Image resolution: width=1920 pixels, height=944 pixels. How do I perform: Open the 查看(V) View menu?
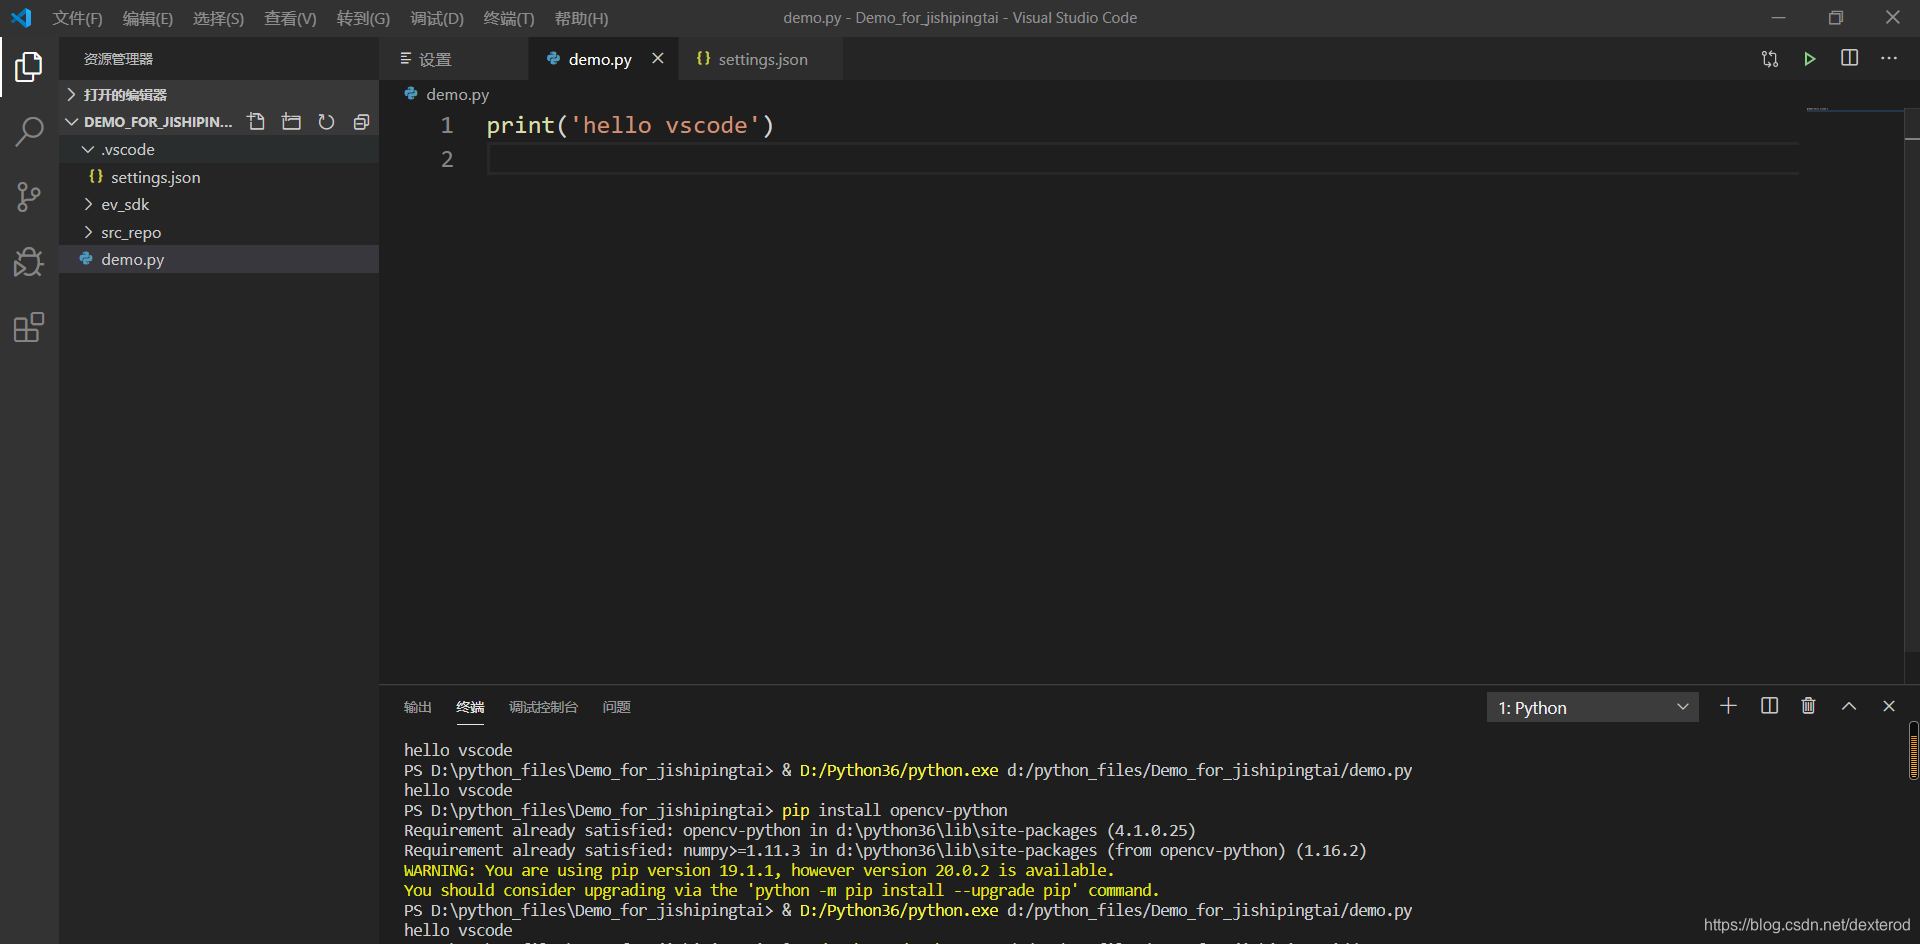tap(290, 18)
